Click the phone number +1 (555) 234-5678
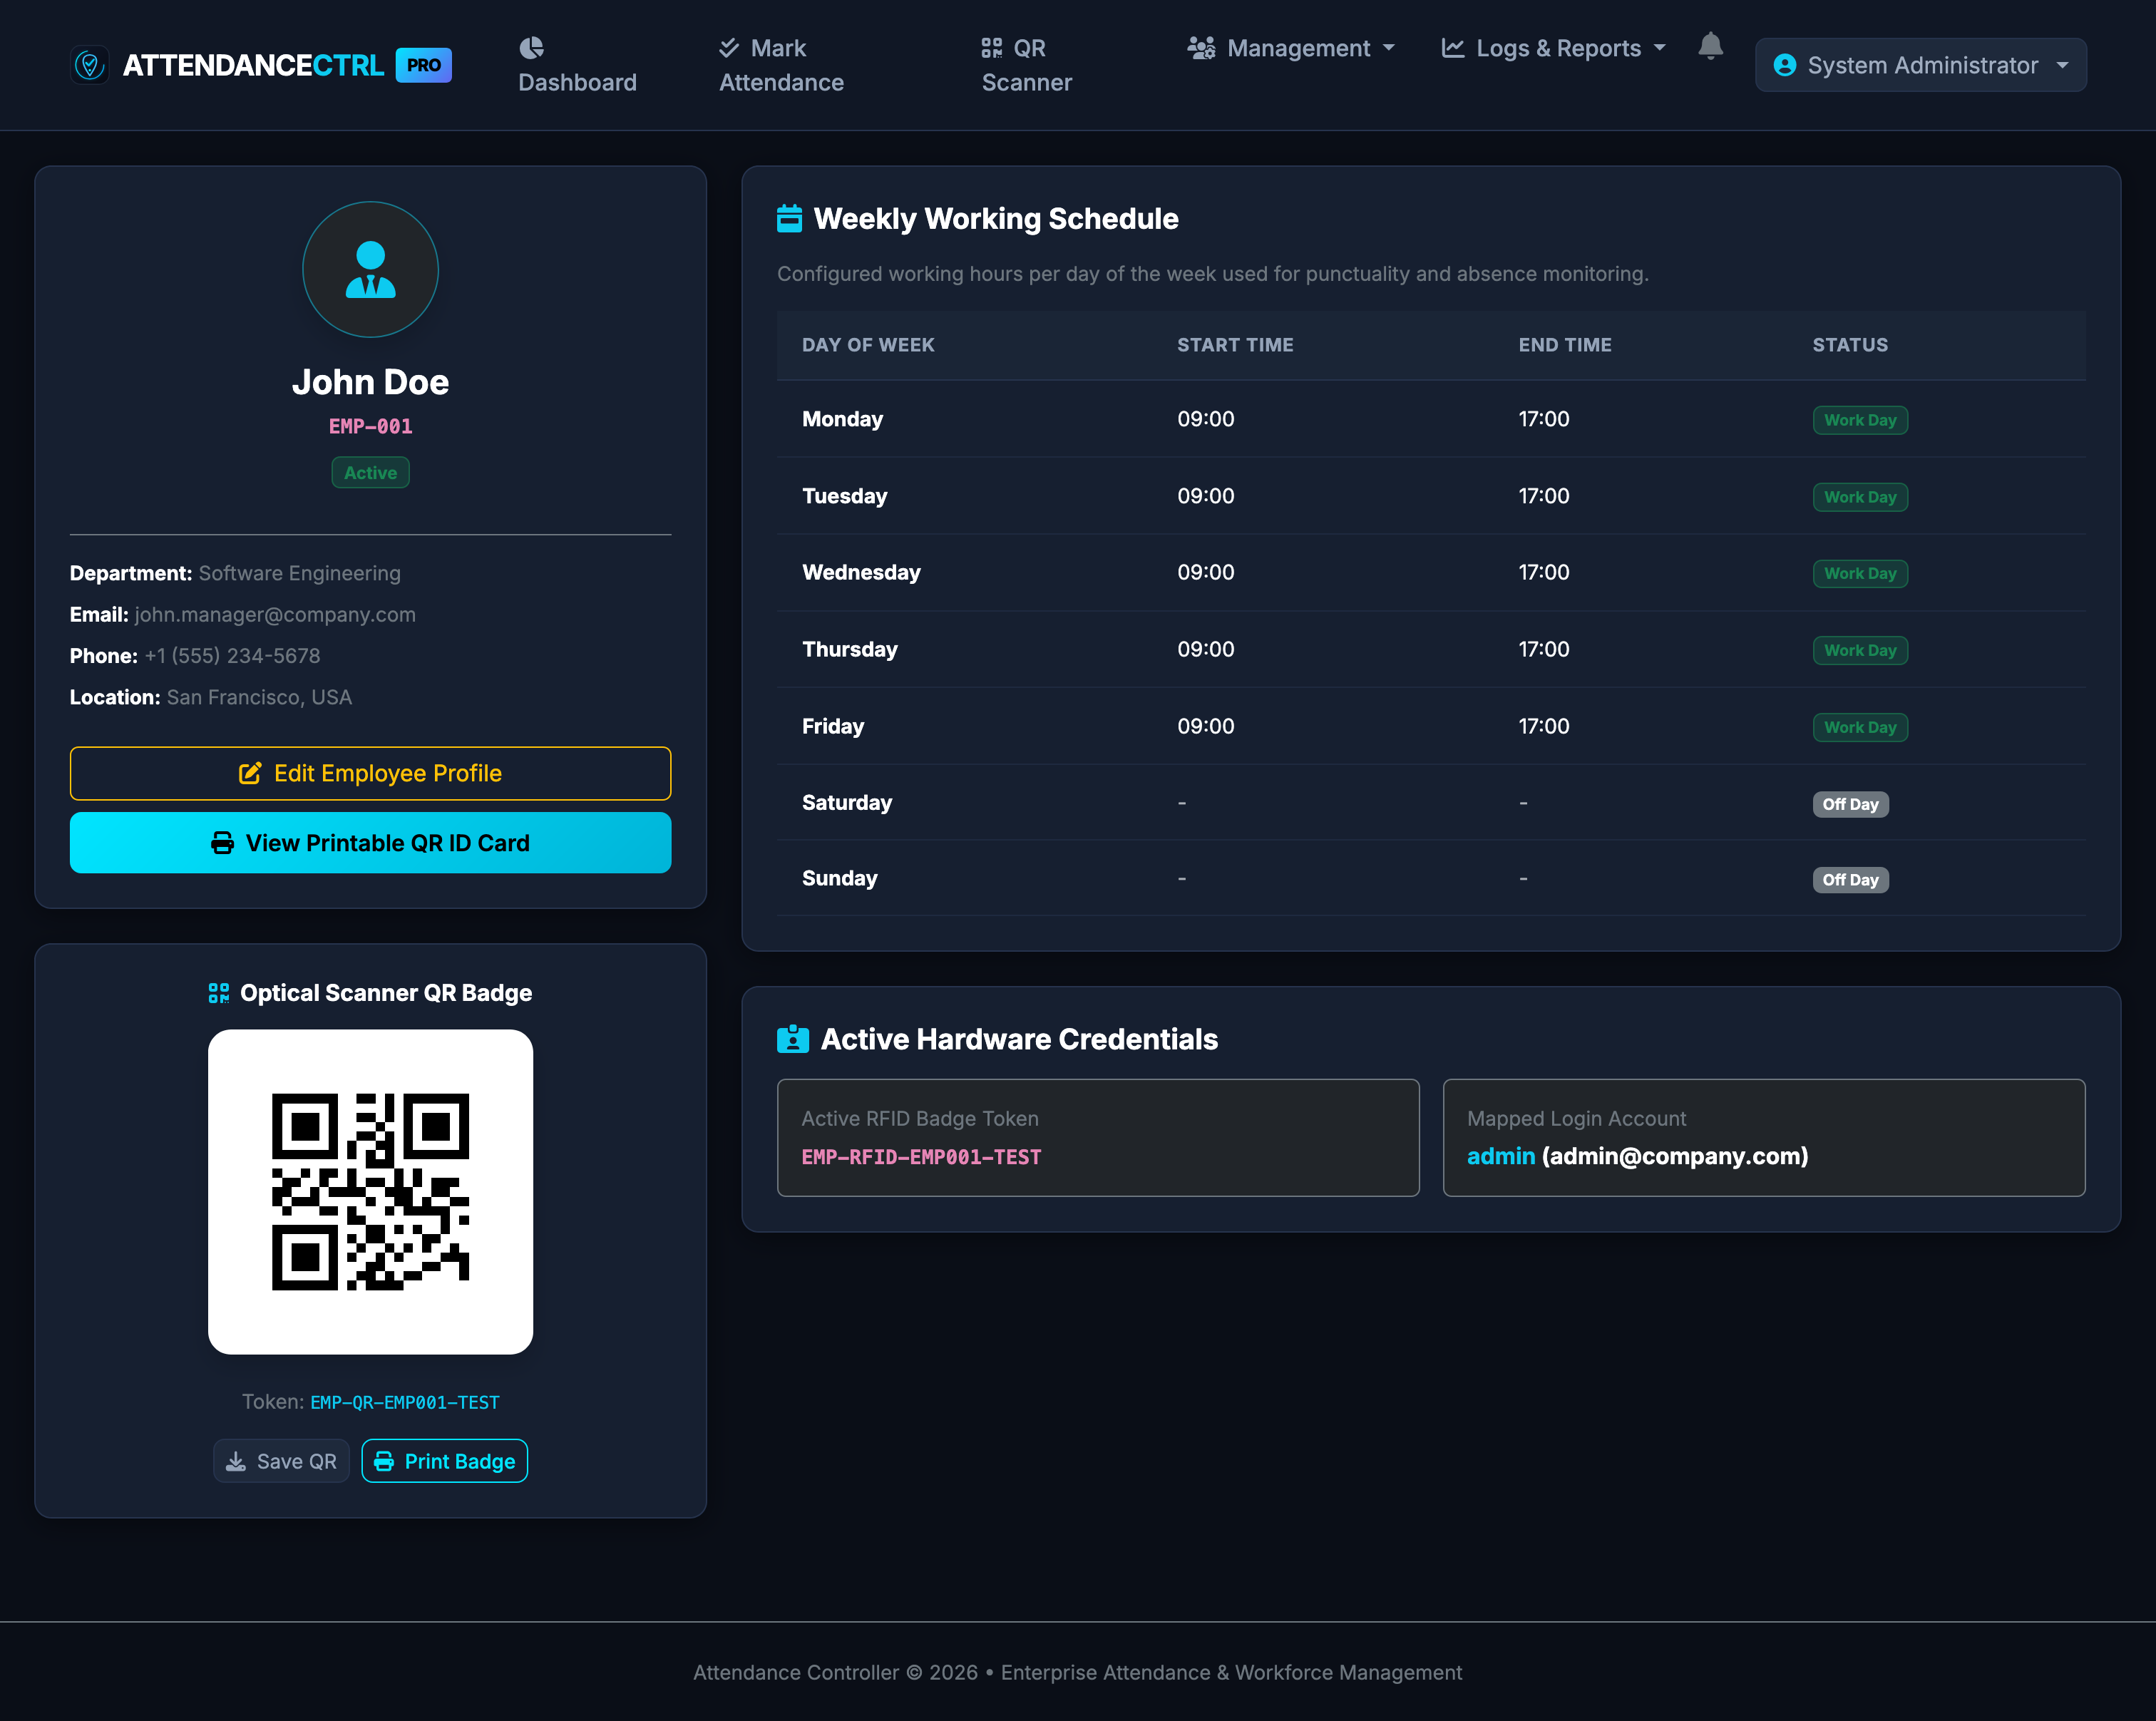 tap(232, 656)
